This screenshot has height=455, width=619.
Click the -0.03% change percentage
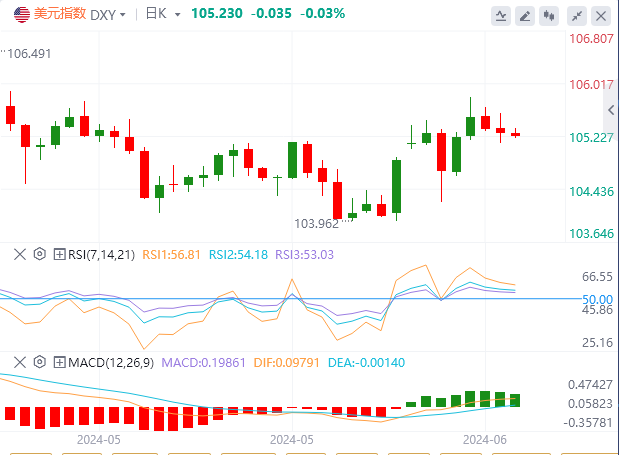coord(323,13)
